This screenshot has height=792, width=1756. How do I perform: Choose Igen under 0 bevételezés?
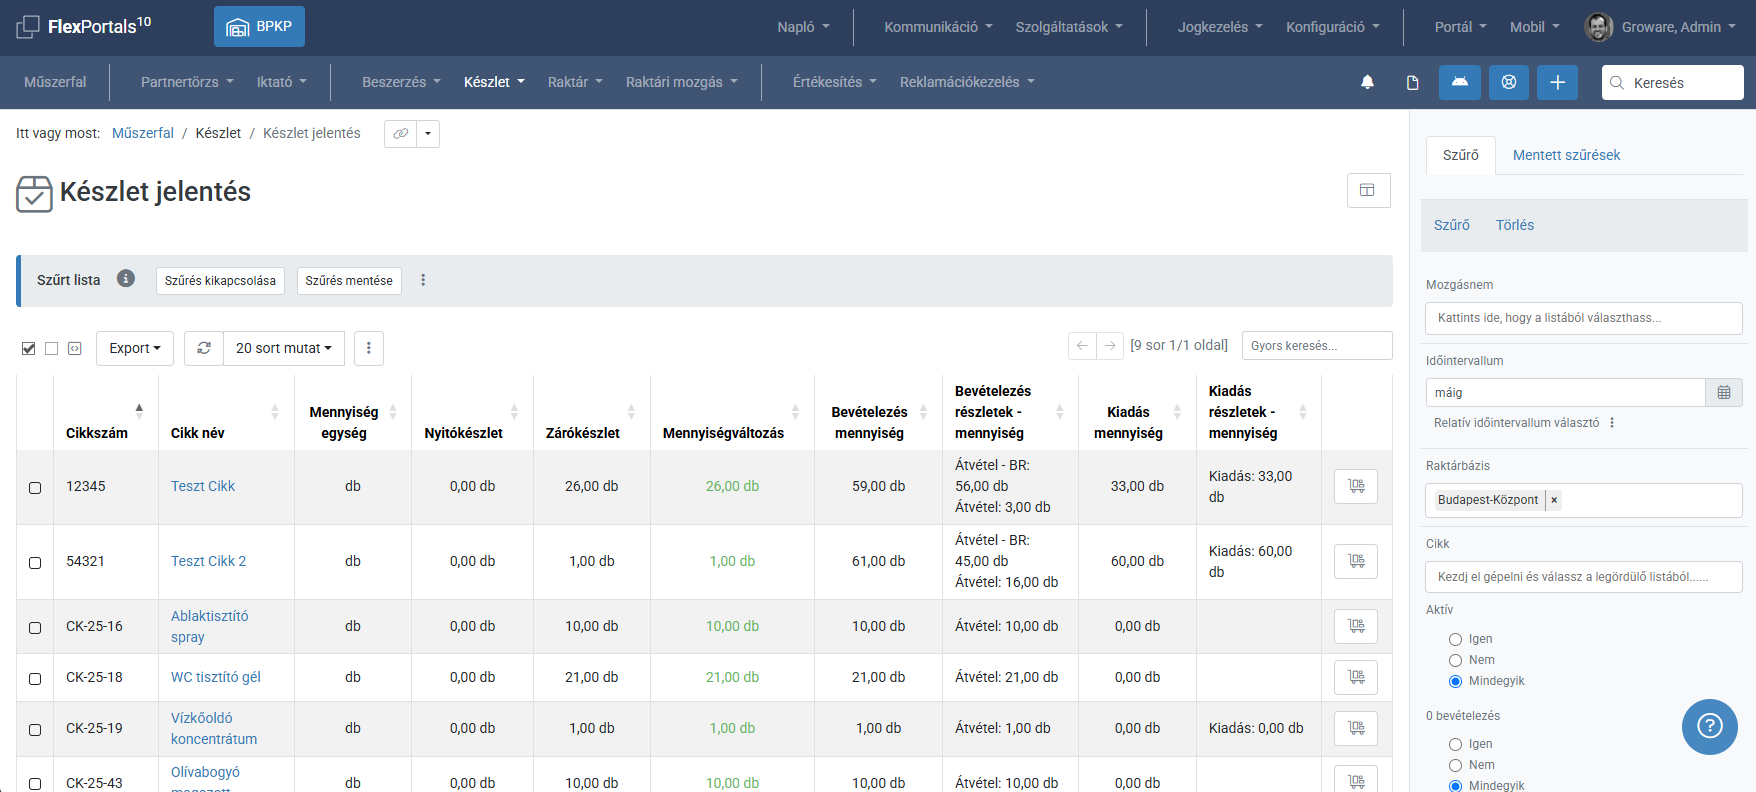tap(1455, 744)
